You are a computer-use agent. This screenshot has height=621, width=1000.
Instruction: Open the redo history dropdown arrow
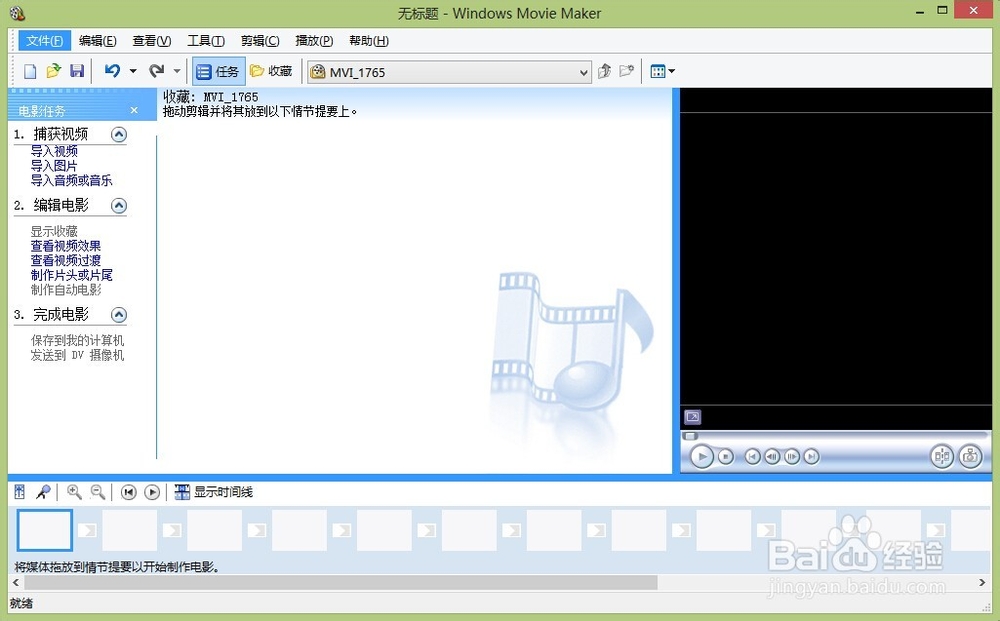[x=177, y=71]
